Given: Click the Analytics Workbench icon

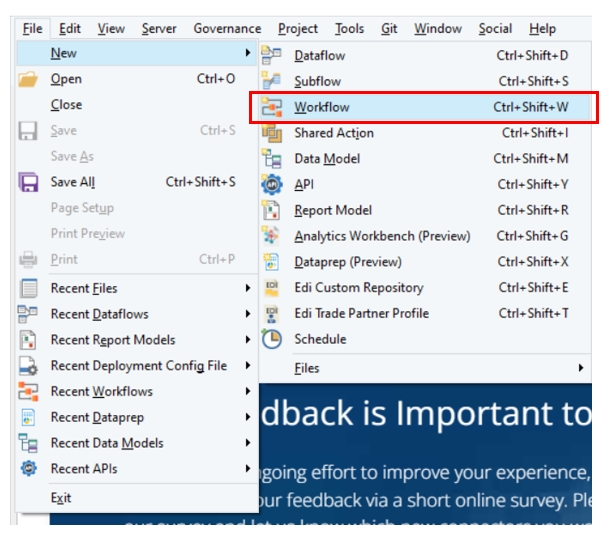Looking at the screenshot, I should coord(271,236).
